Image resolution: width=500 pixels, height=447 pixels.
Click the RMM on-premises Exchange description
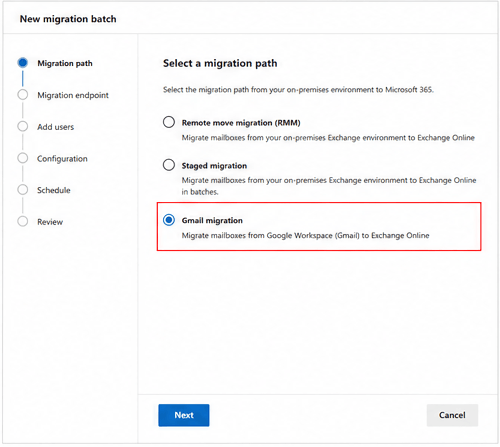pyautogui.click(x=328, y=138)
